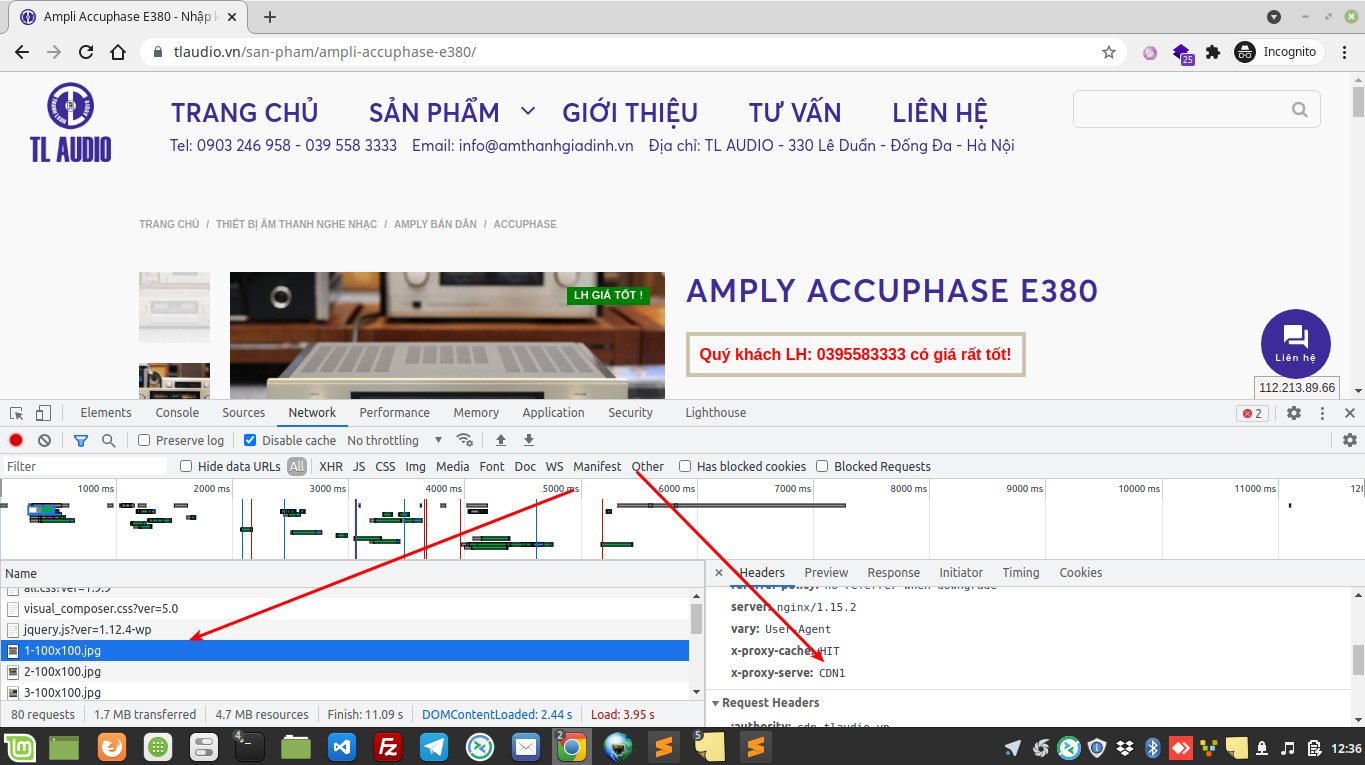The width and height of the screenshot is (1365, 765).
Task: Open LIÊN HỆ navigation link
Action: click(x=940, y=112)
